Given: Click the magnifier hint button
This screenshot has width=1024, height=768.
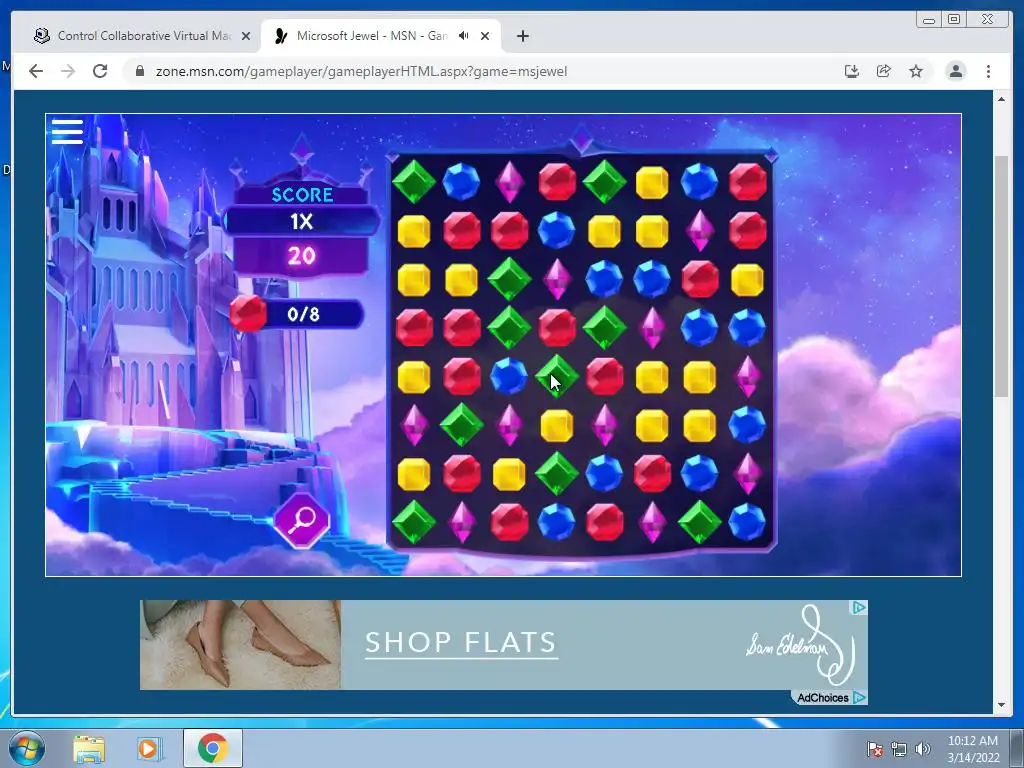Looking at the screenshot, I should [x=302, y=520].
